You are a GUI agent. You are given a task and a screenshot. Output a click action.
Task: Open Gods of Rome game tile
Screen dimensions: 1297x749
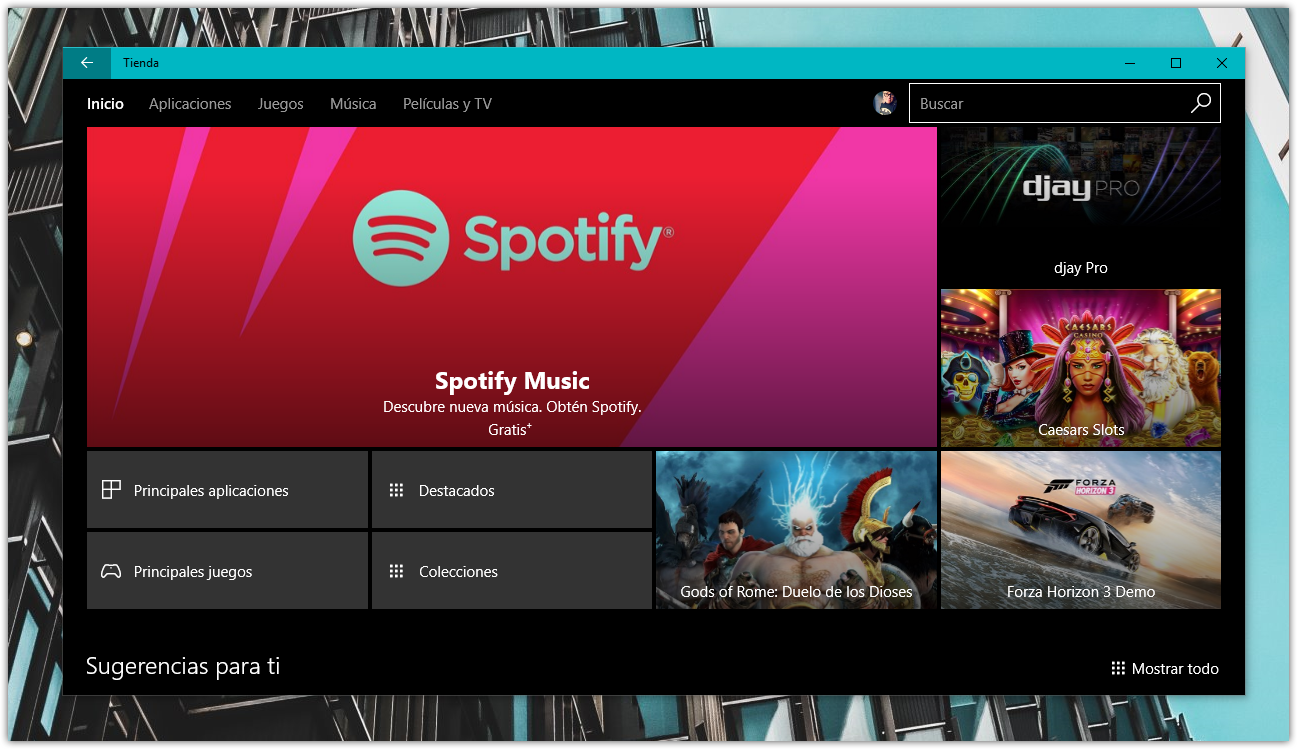point(796,530)
